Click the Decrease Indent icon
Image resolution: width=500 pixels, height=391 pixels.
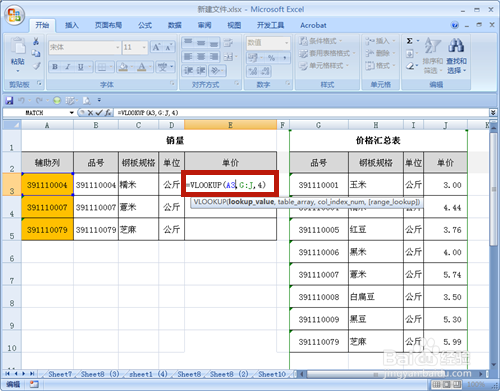tap(188, 71)
